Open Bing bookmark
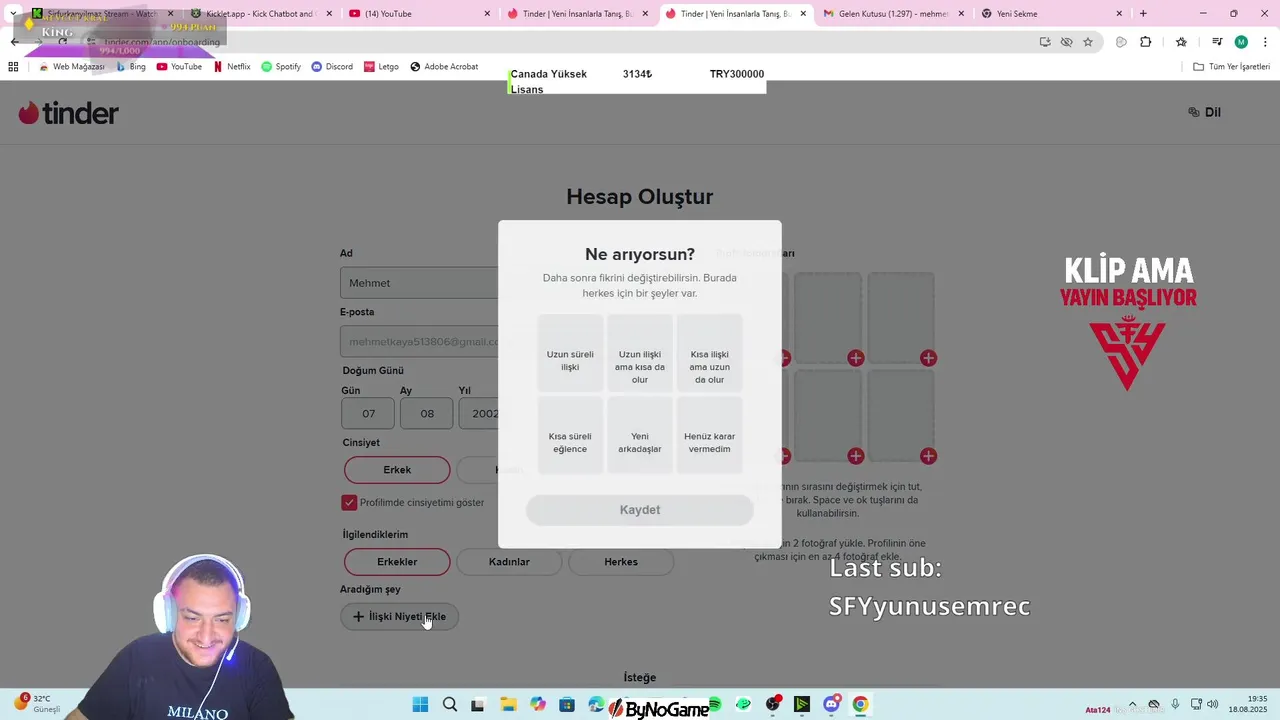The image size is (1280, 720). [130, 67]
